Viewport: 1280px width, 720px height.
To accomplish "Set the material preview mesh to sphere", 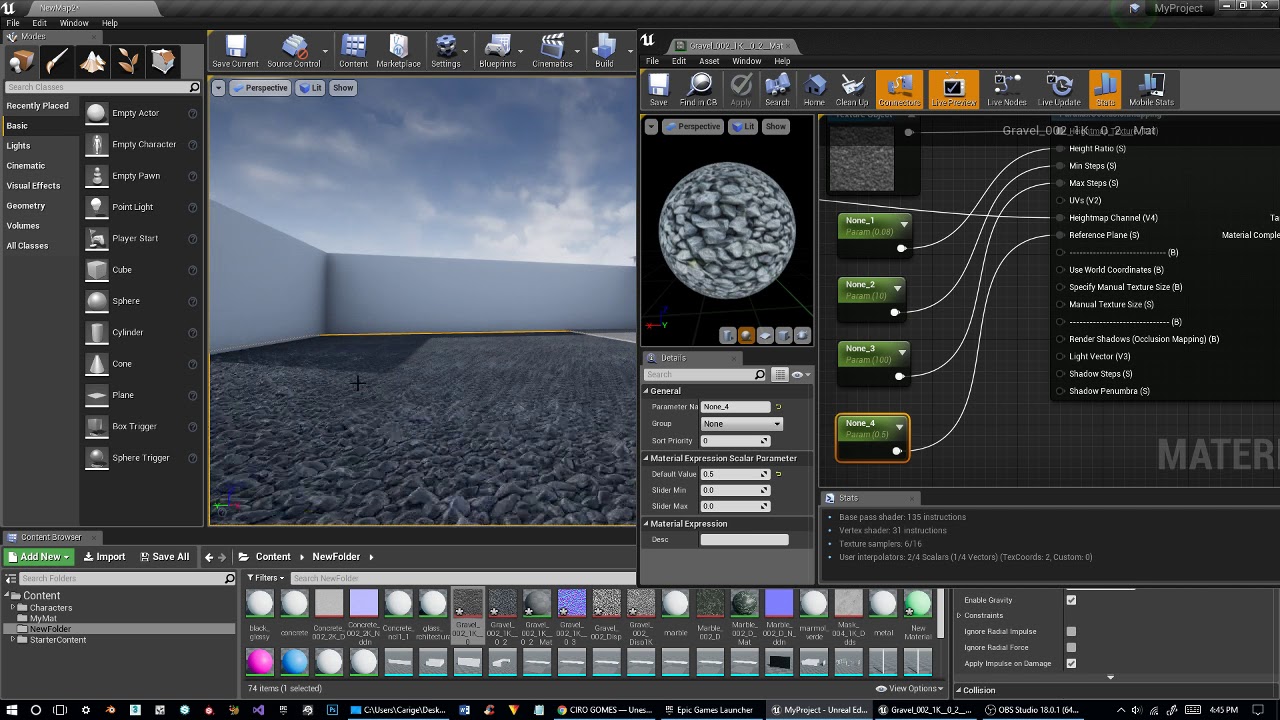I will 746,336.
